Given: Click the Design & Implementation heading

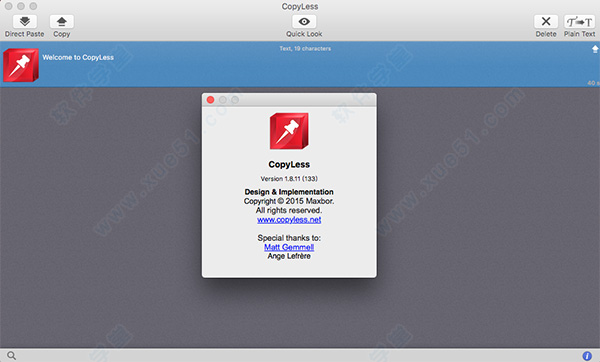Looking at the screenshot, I should click(289, 192).
